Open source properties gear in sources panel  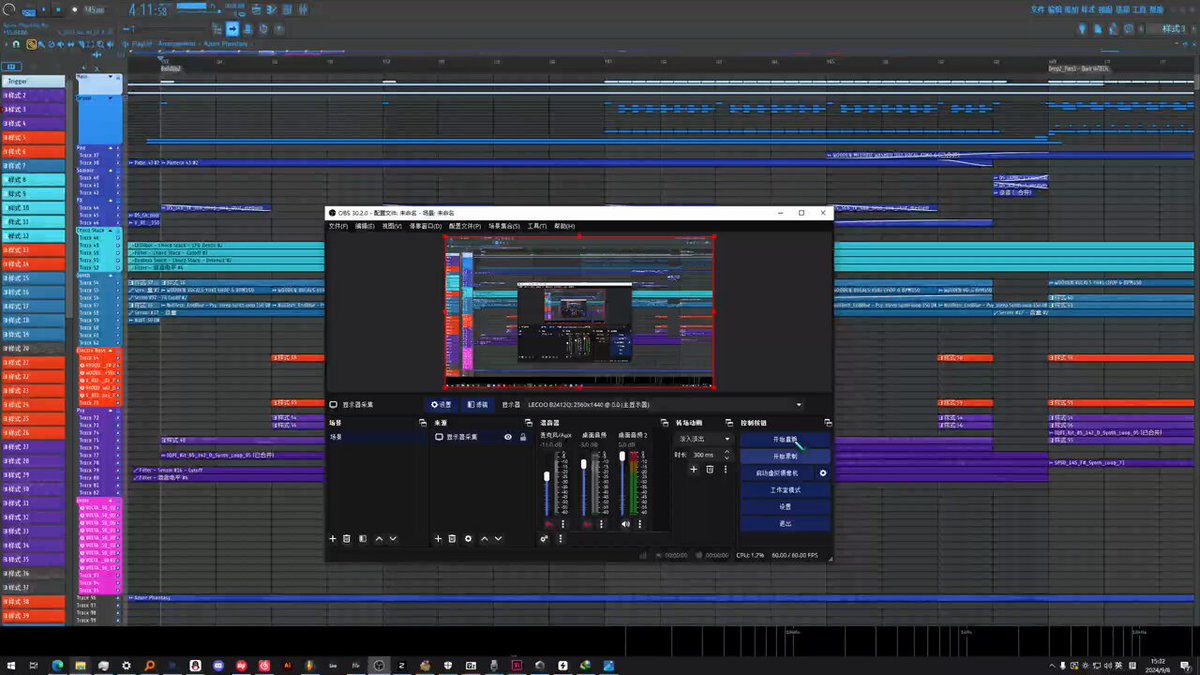click(467, 539)
